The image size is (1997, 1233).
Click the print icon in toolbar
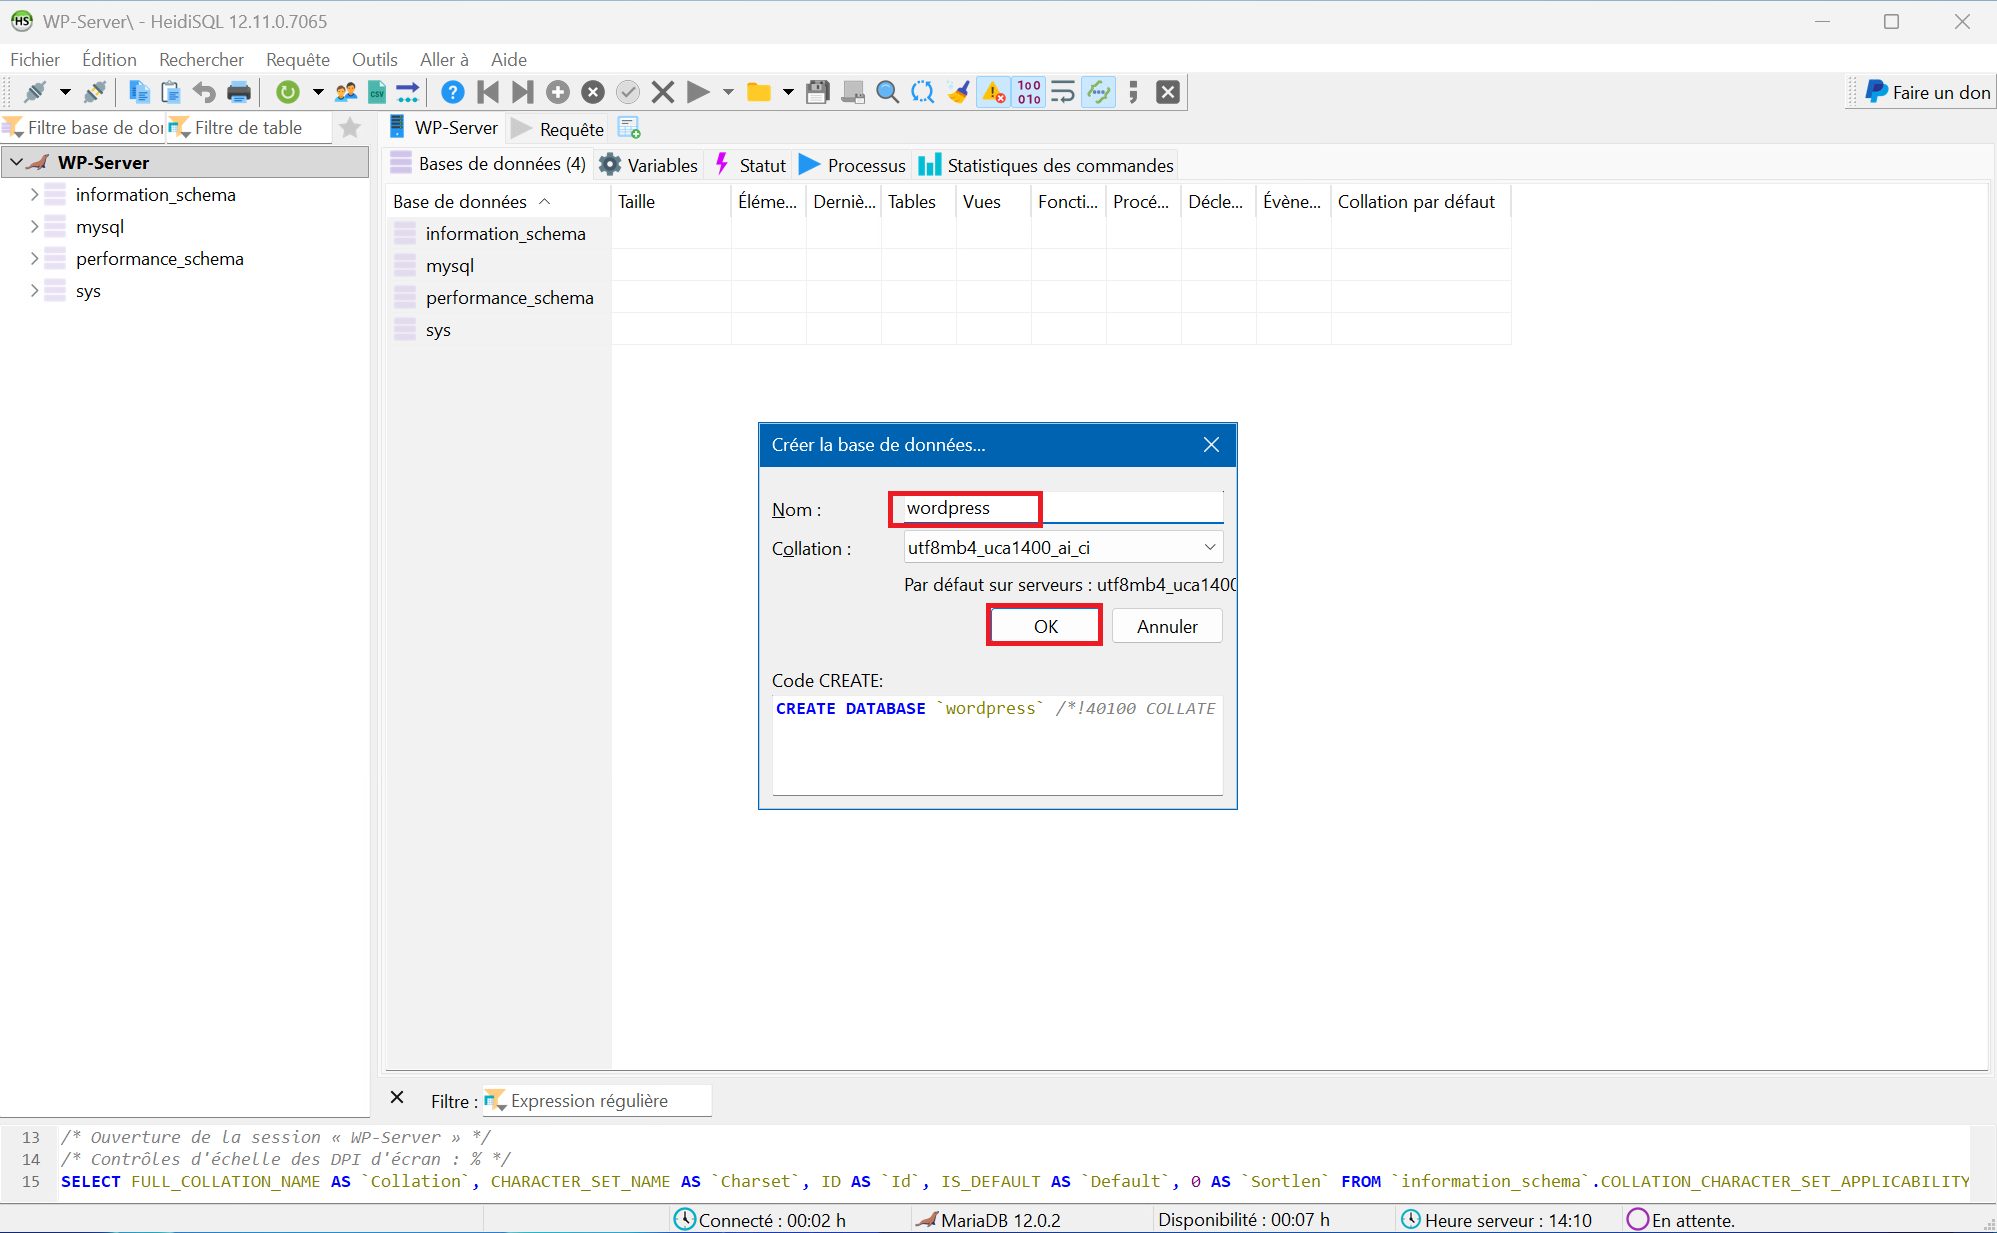[x=239, y=92]
